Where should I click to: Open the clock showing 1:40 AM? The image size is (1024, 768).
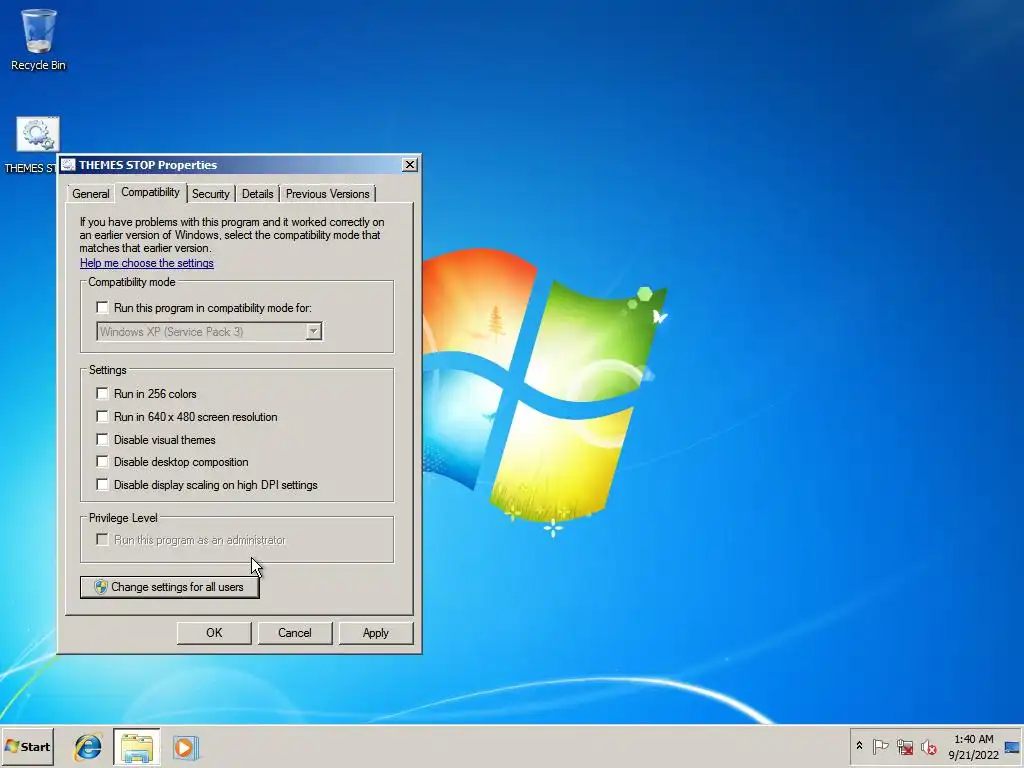(x=973, y=746)
